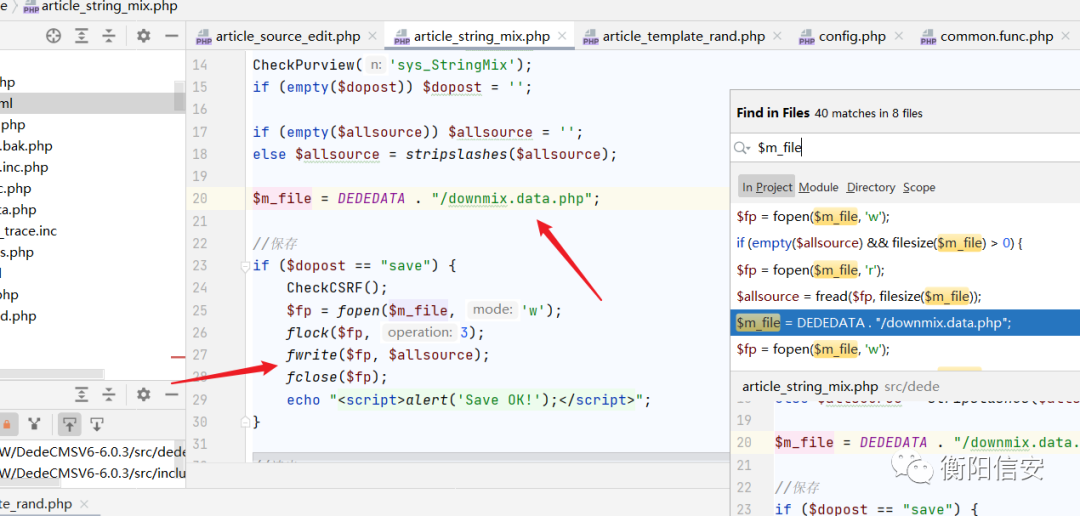Open the top project panel gear settings
Image resolution: width=1080 pixels, height=516 pixels.
(x=143, y=36)
